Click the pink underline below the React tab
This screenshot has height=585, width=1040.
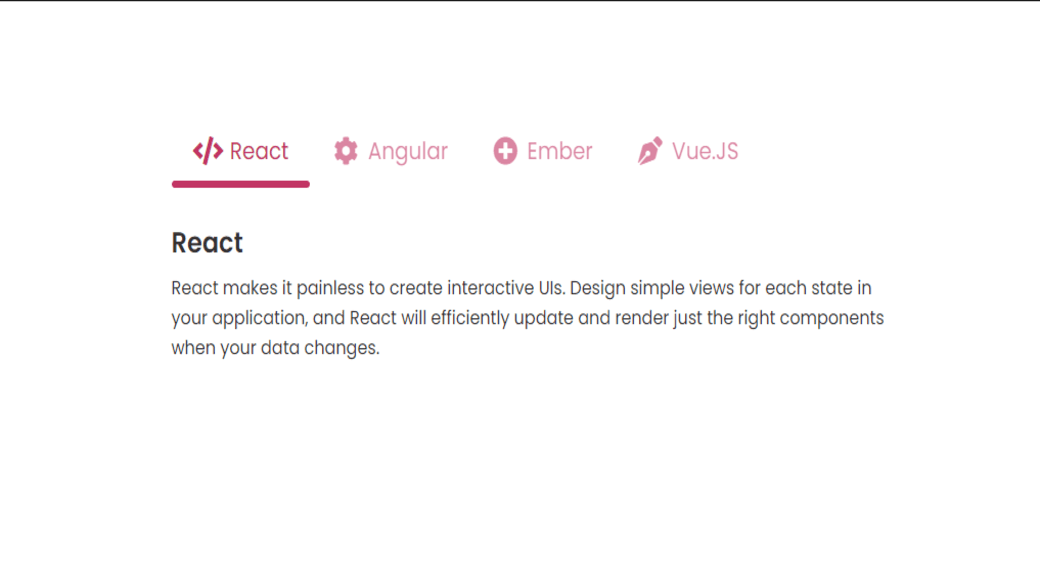[x=240, y=182]
